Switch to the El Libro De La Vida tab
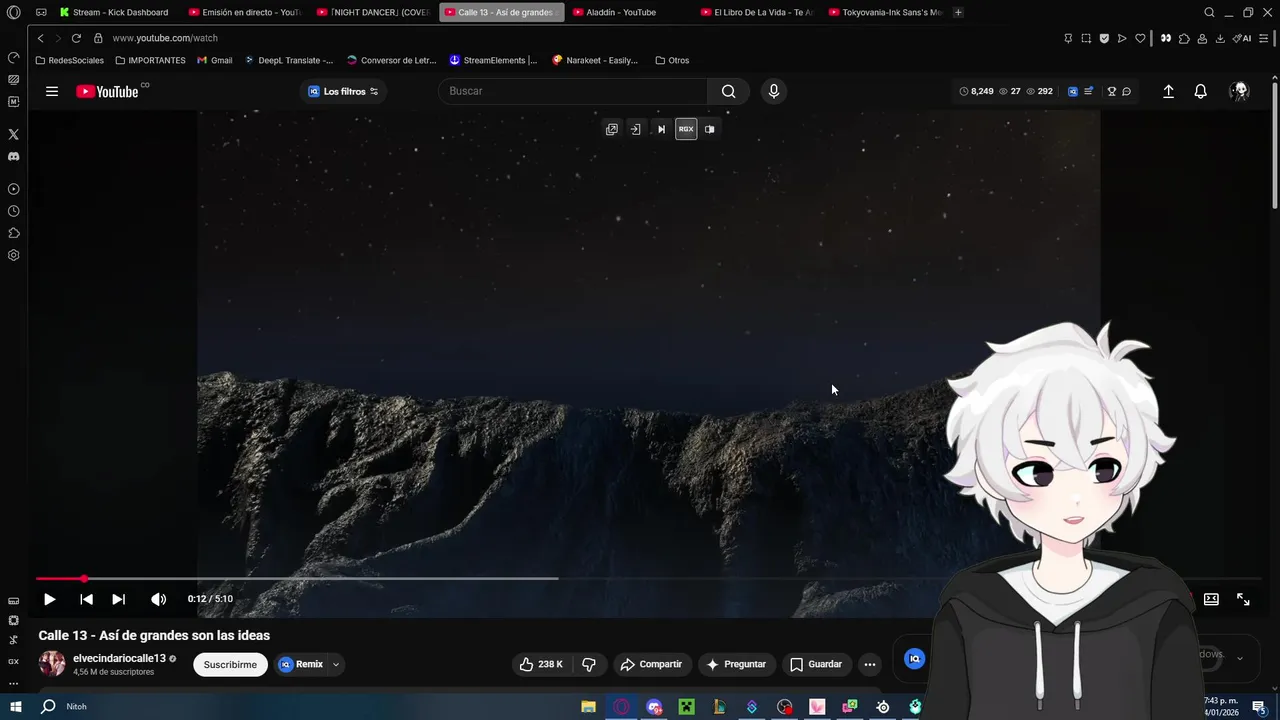 (758, 12)
